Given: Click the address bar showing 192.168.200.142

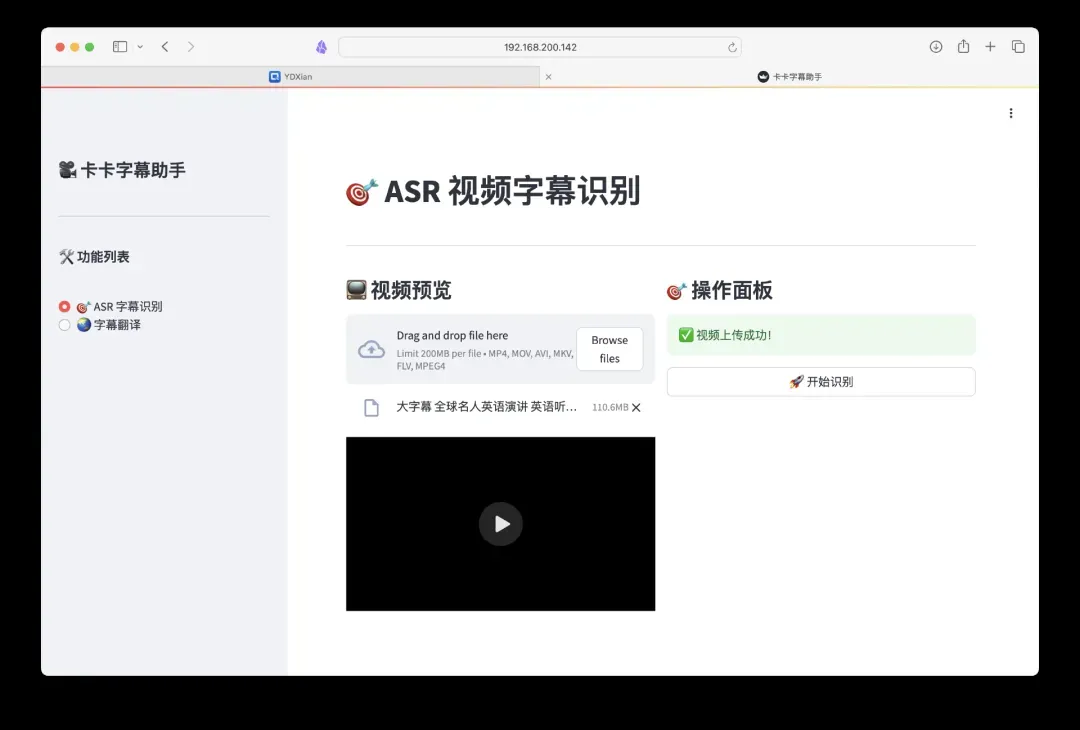Looking at the screenshot, I should tap(540, 47).
